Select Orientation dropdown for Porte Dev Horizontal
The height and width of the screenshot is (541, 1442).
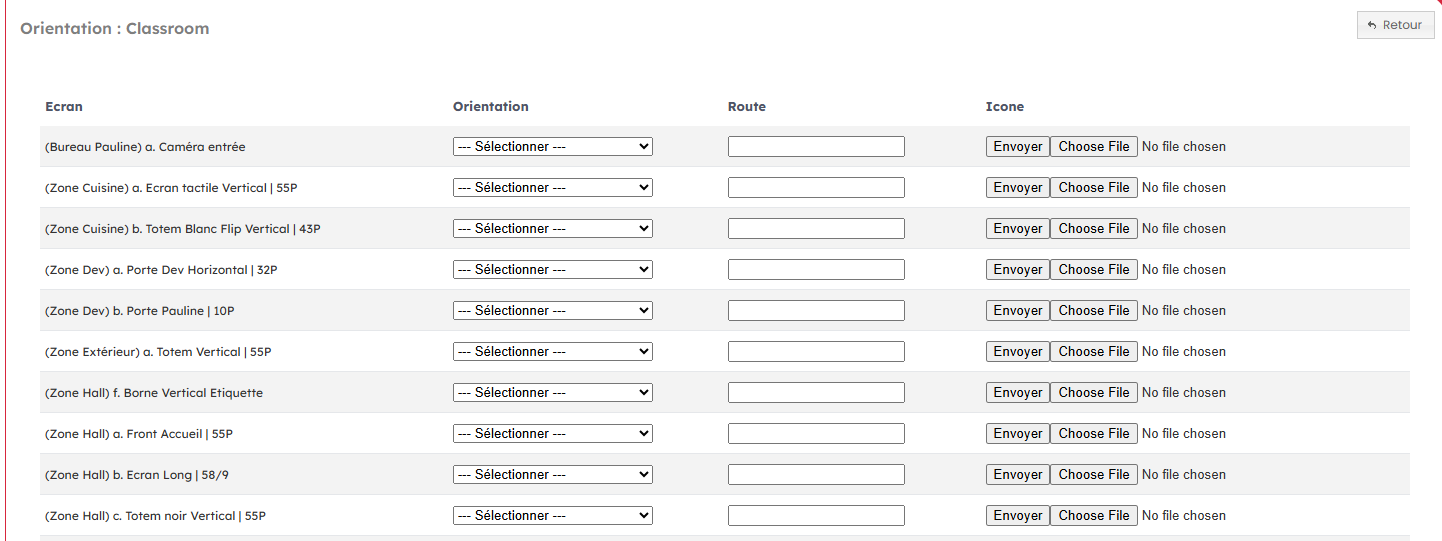click(x=552, y=270)
